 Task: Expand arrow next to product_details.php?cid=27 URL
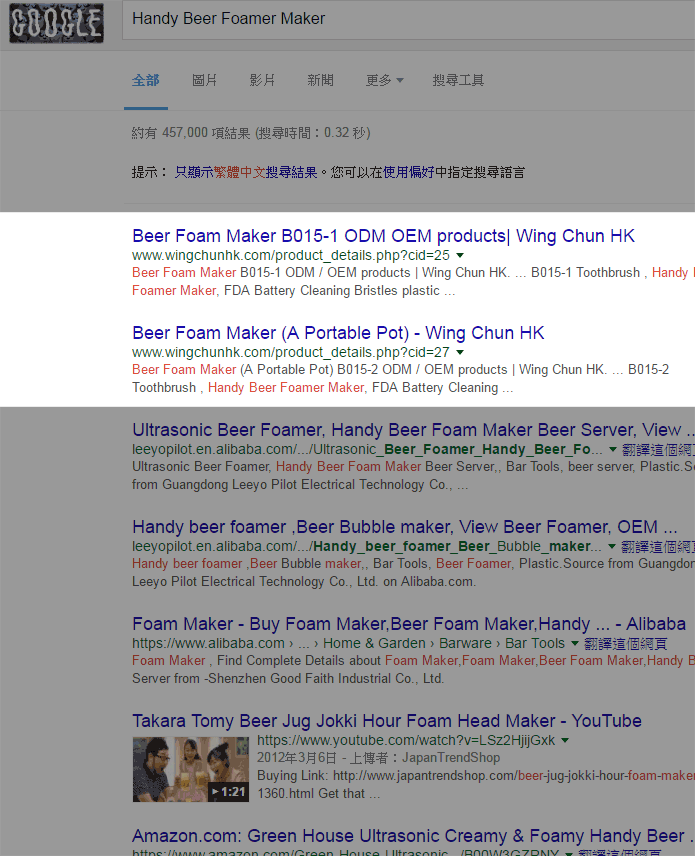tap(460, 352)
